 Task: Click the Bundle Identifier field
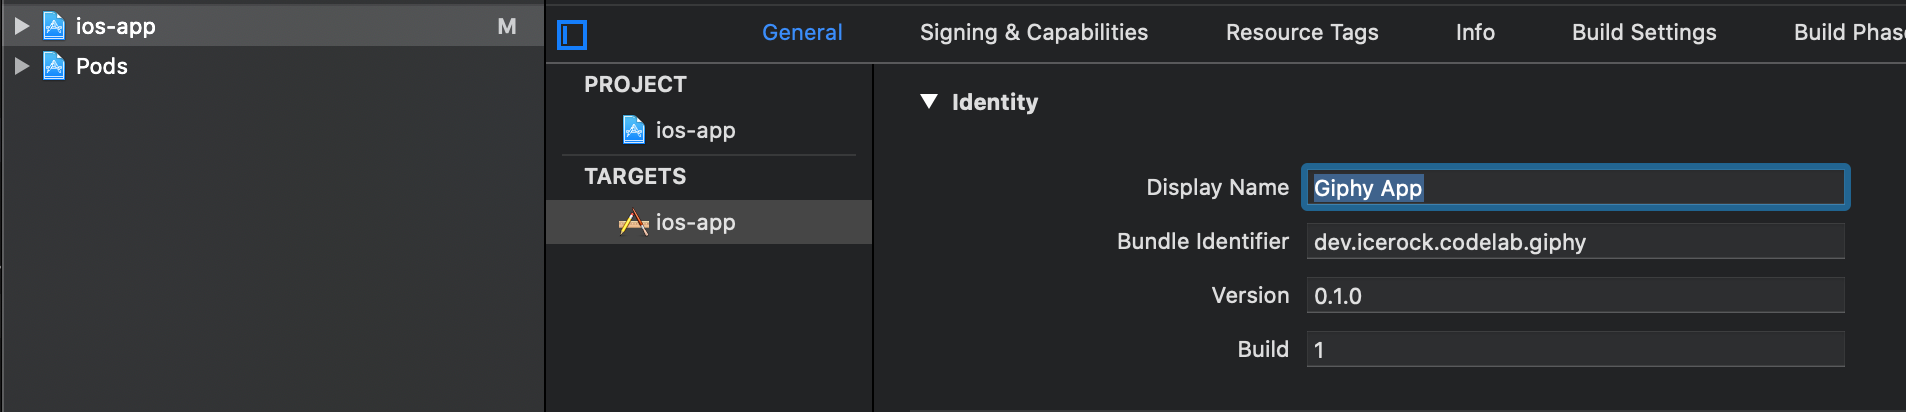pyautogui.click(x=1575, y=242)
